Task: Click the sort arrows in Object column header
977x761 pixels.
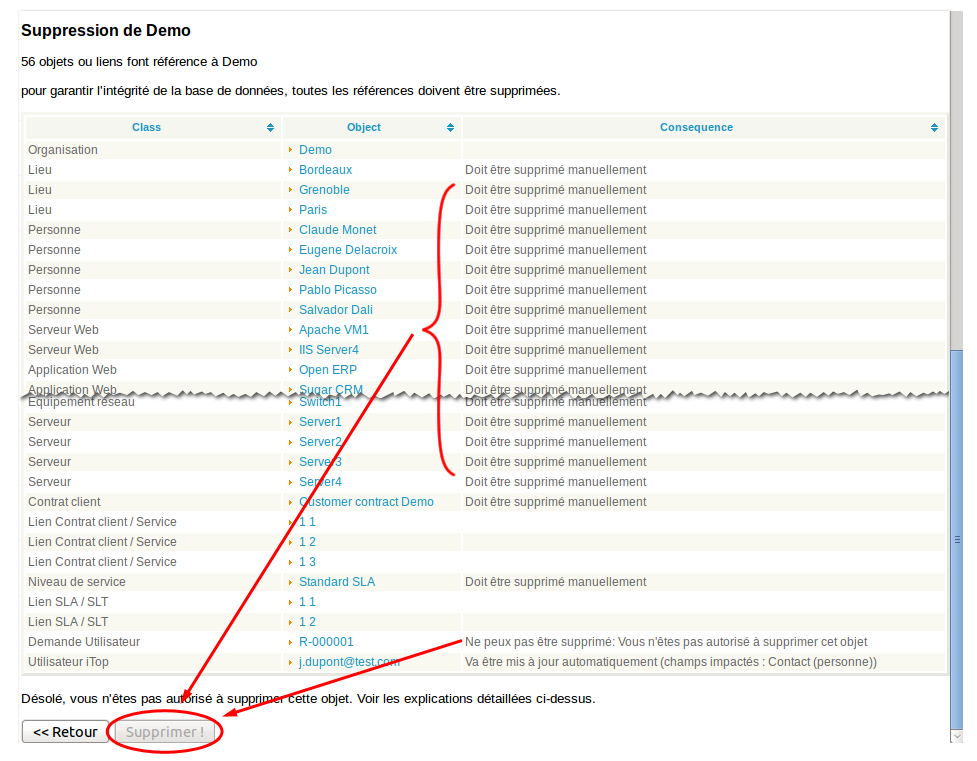Action: click(x=451, y=128)
